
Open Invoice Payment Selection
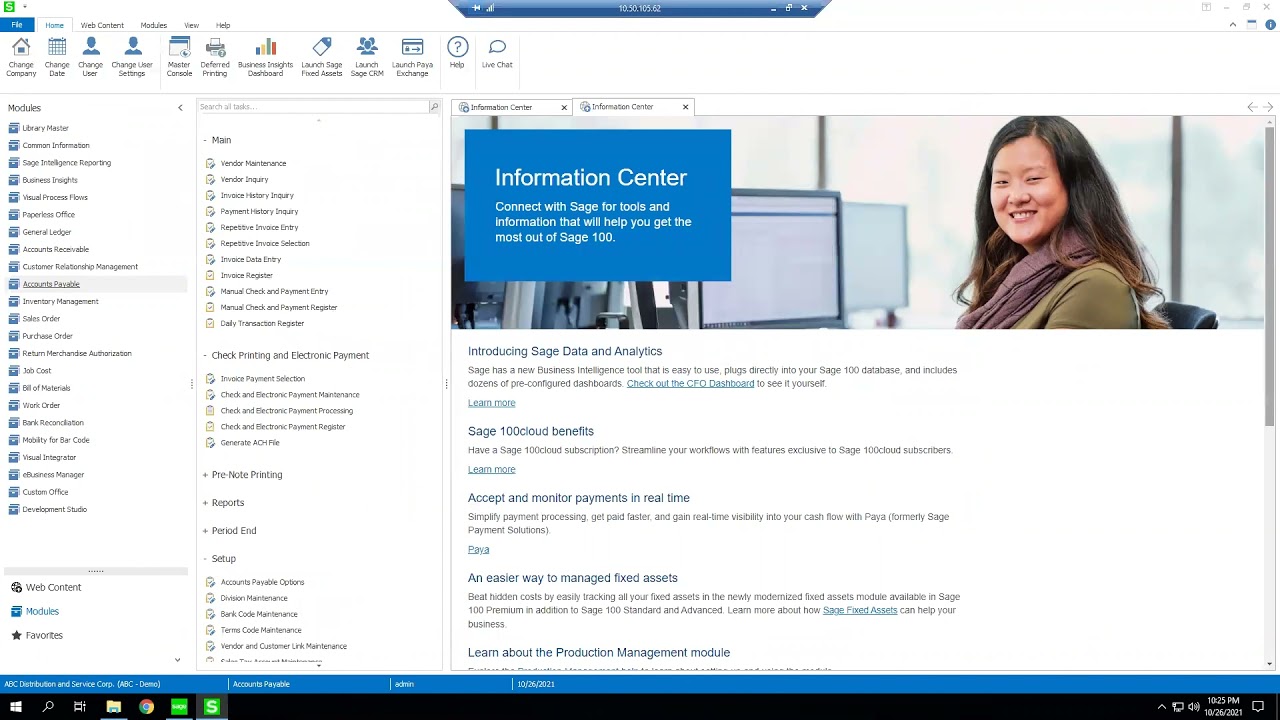coord(262,379)
